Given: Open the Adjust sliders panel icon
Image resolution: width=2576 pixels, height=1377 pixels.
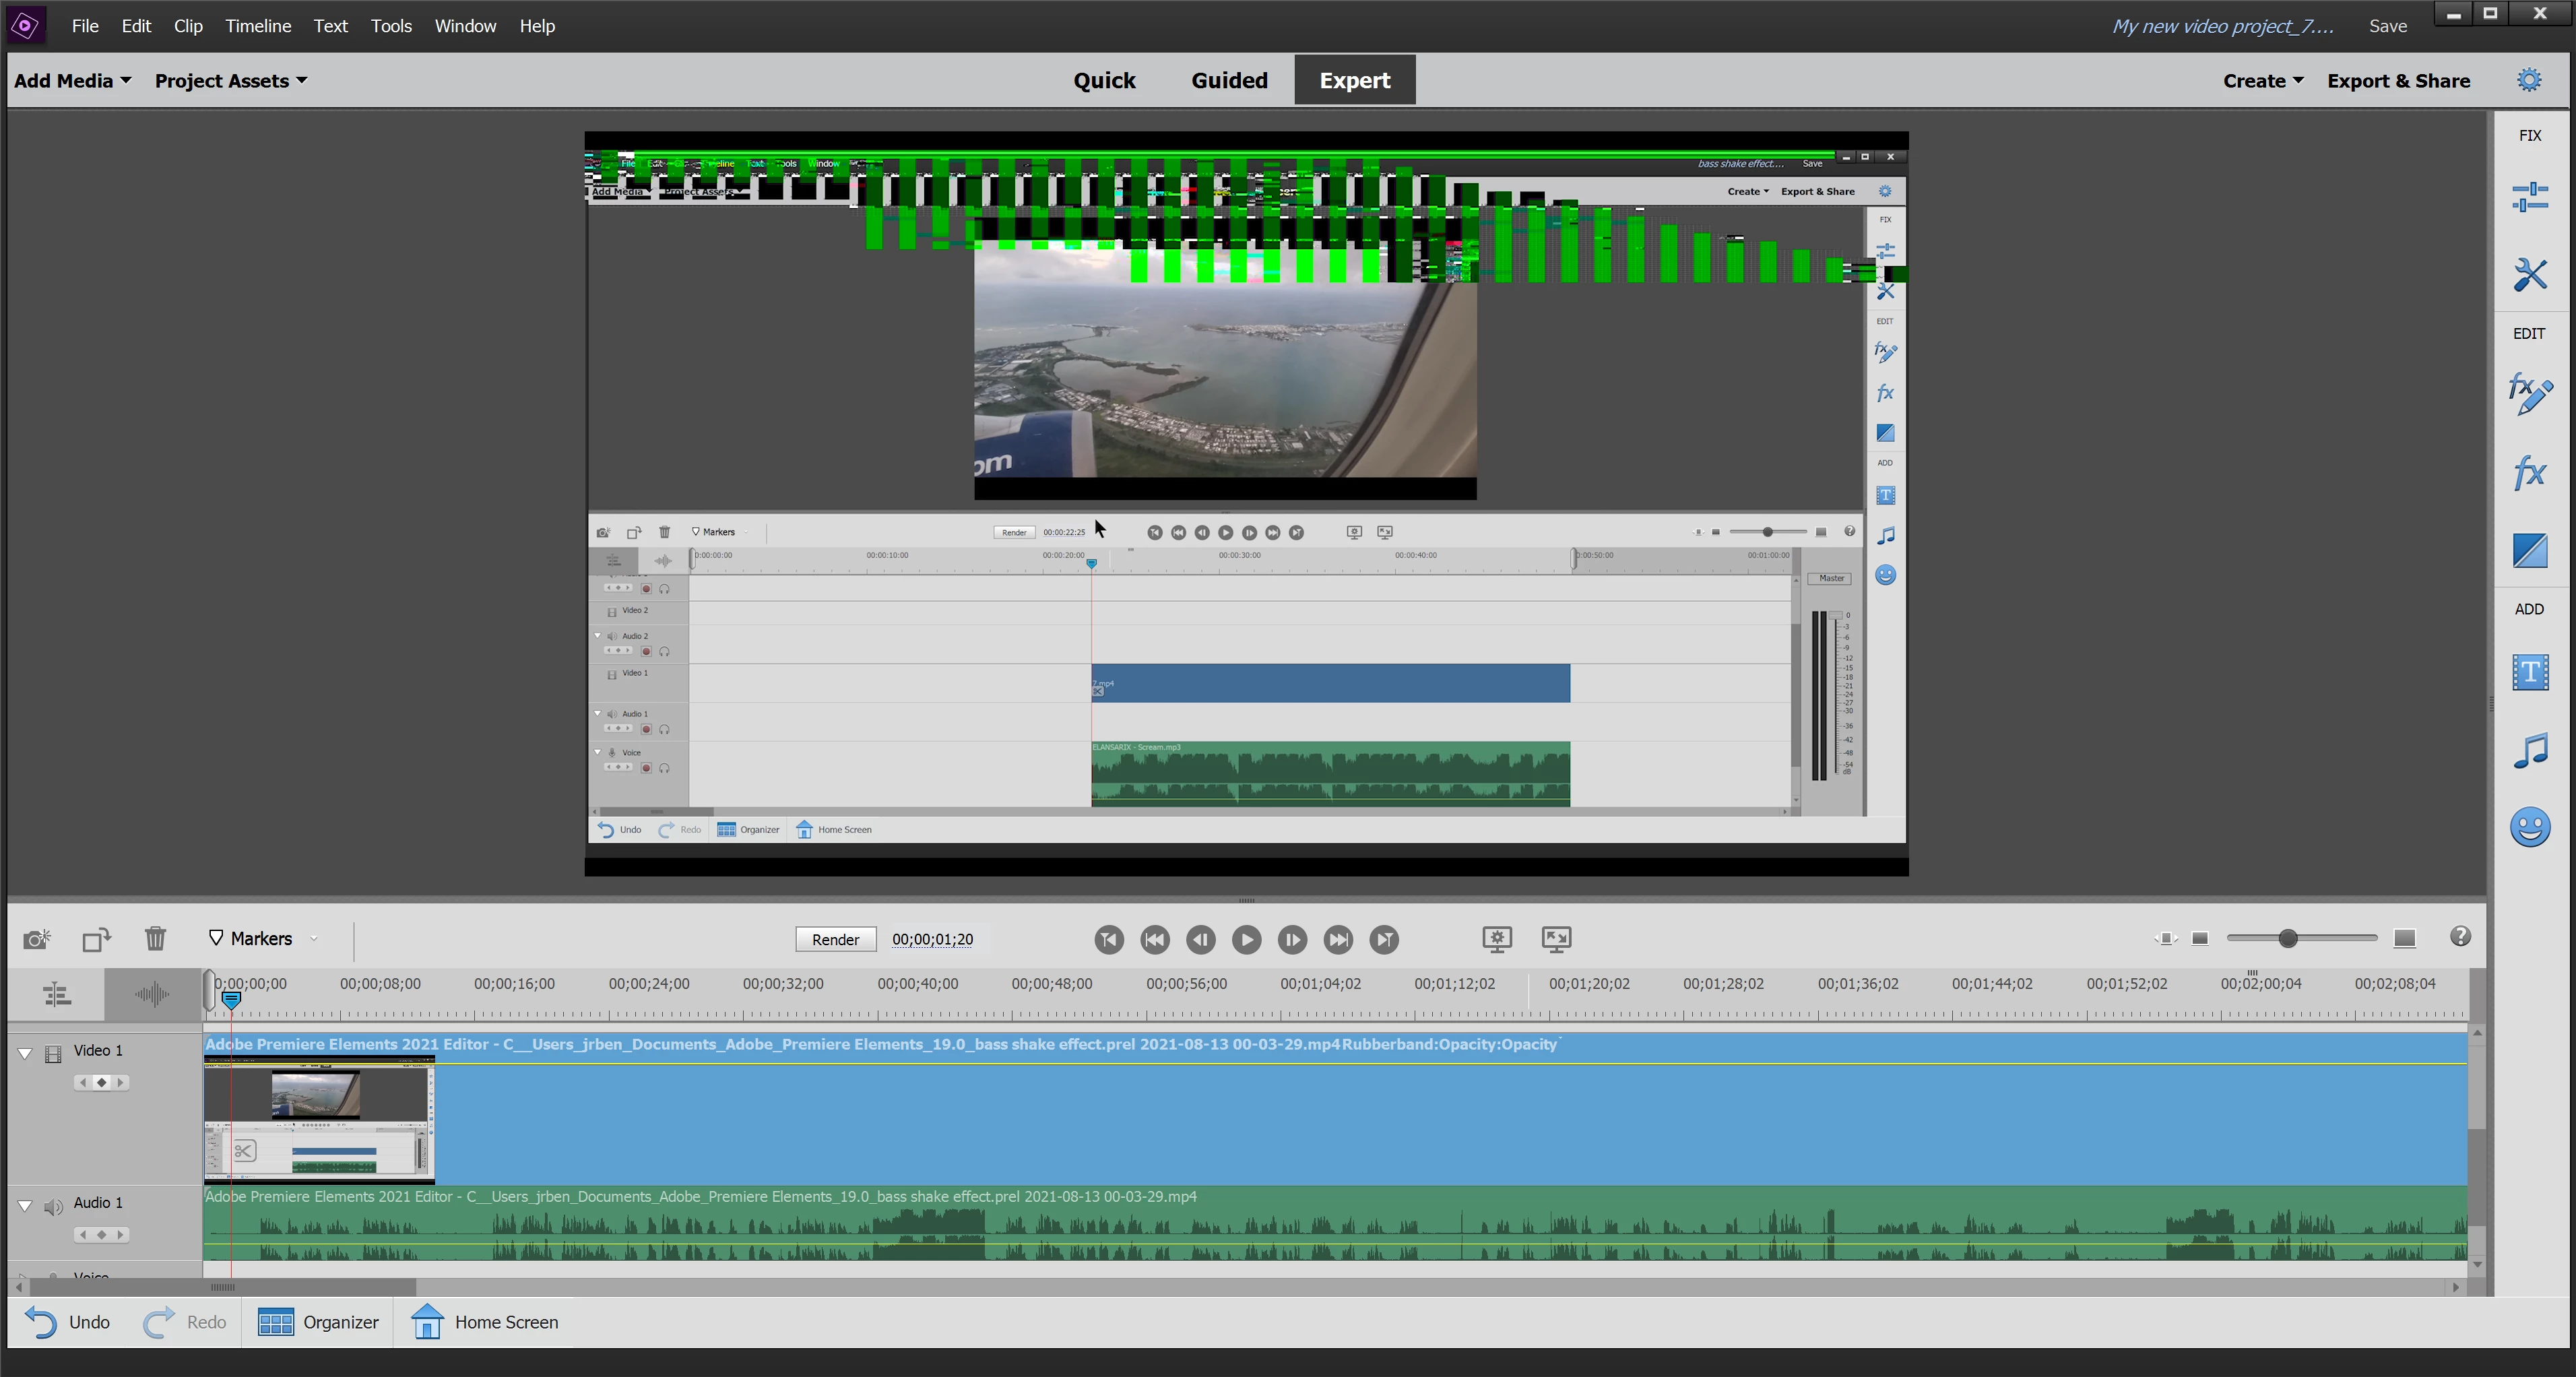Looking at the screenshot, I should click(2529, 197).
